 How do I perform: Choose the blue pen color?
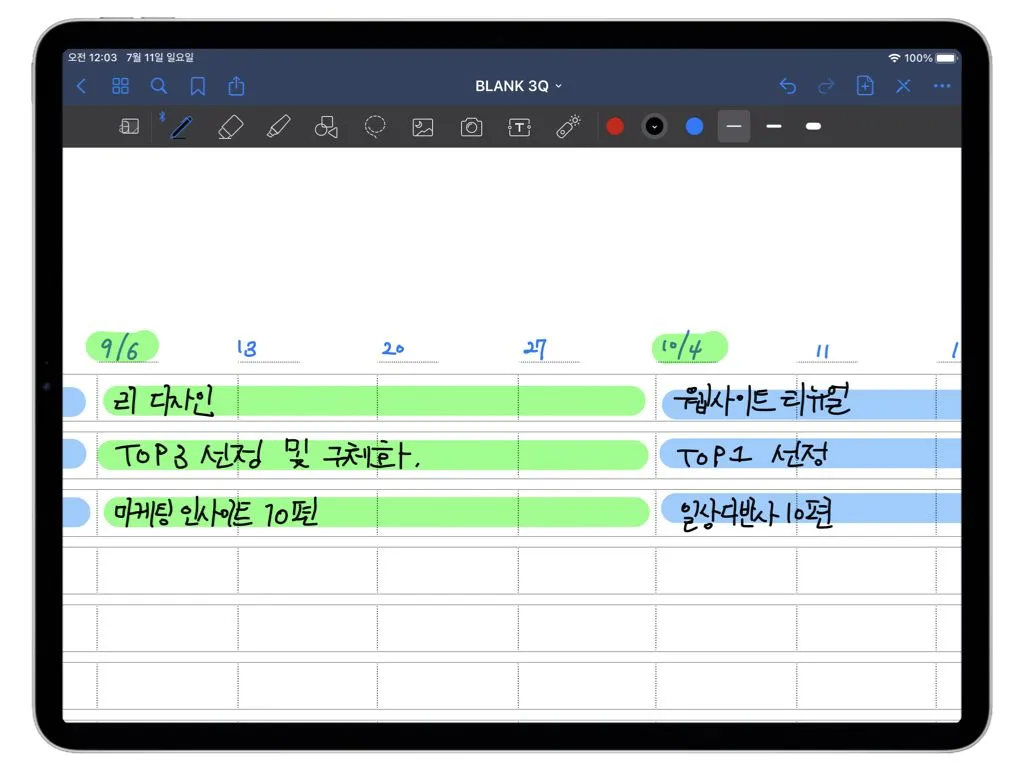(x=694, y=126)
